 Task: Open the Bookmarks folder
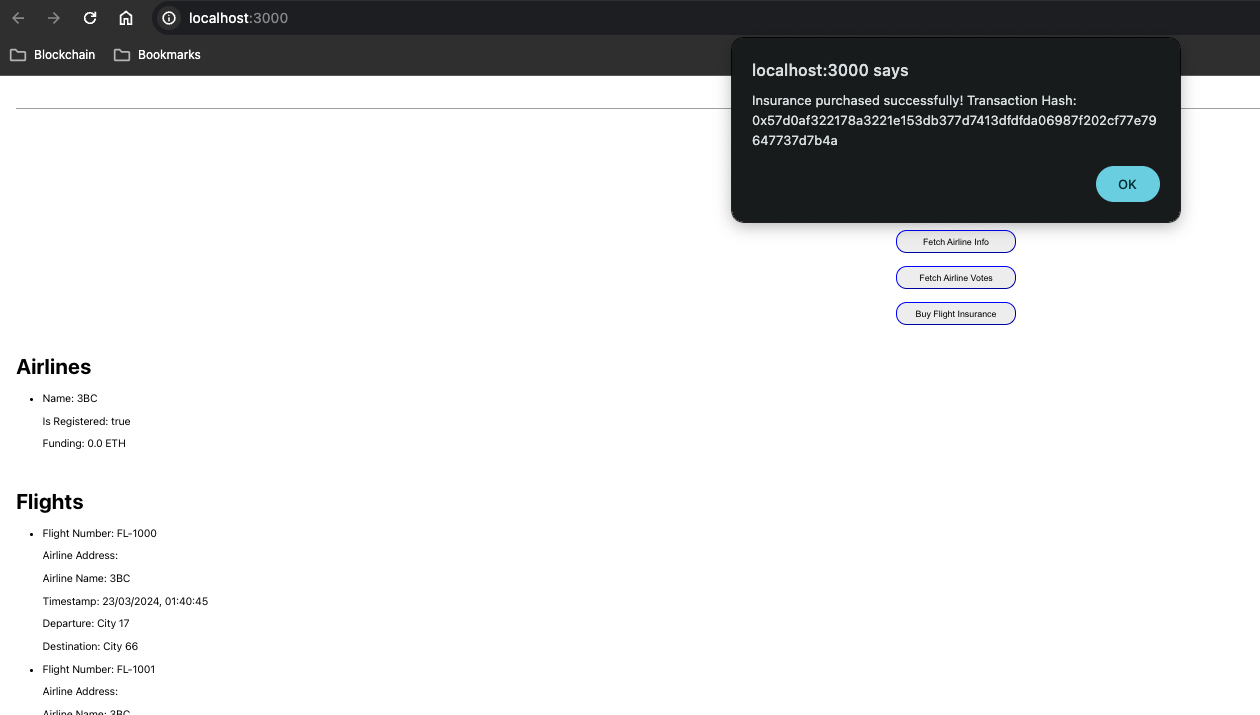[x=157, y=55]
